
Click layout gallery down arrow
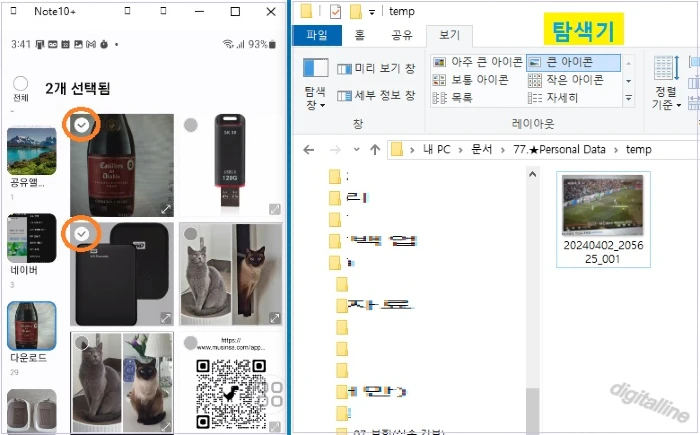click(628, 81)
